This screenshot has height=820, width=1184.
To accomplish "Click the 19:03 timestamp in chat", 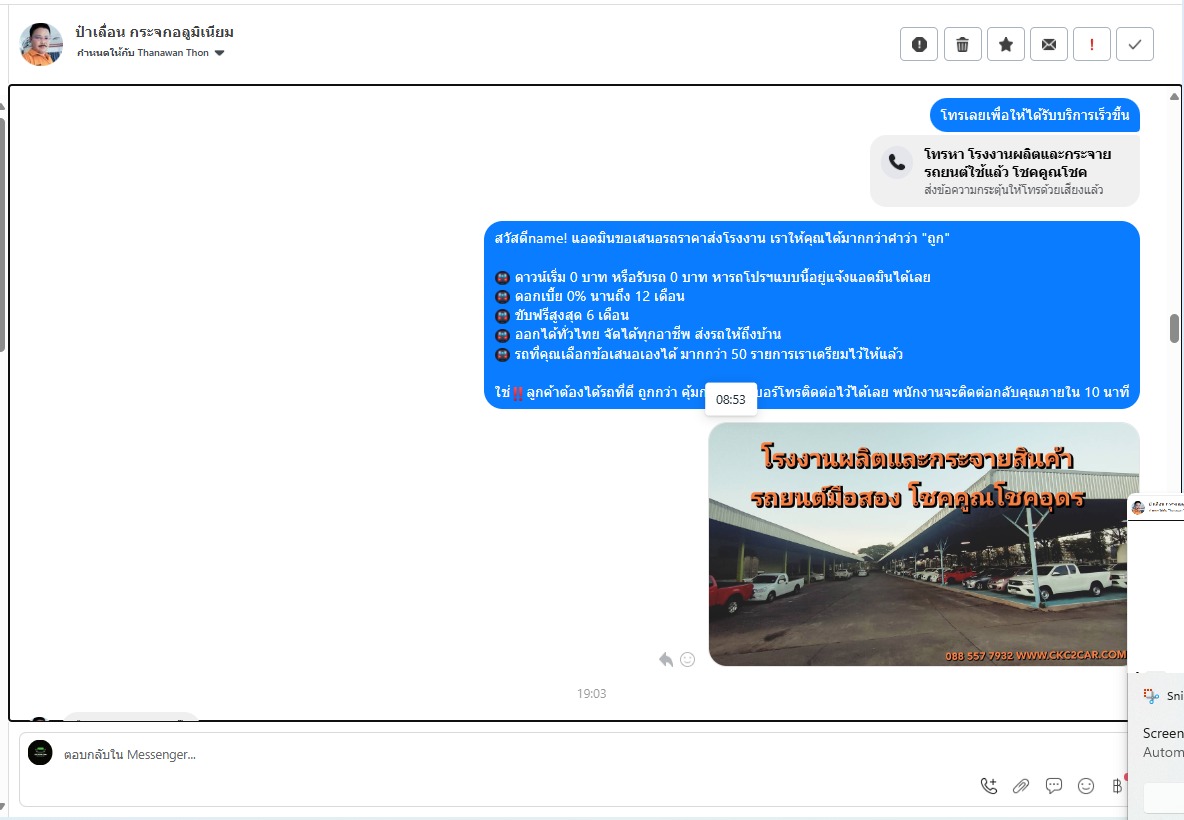I will coord(592,693).
